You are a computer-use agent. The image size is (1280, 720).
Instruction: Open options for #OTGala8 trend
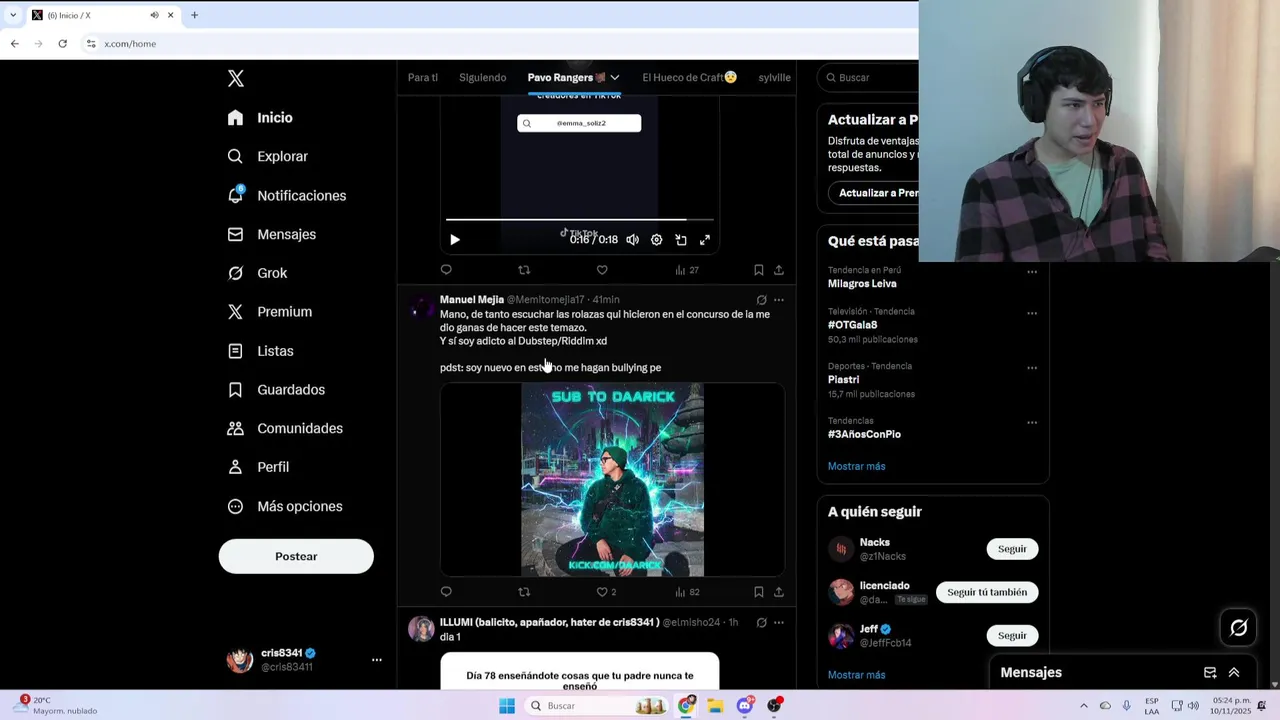[x=1032, y=313]
